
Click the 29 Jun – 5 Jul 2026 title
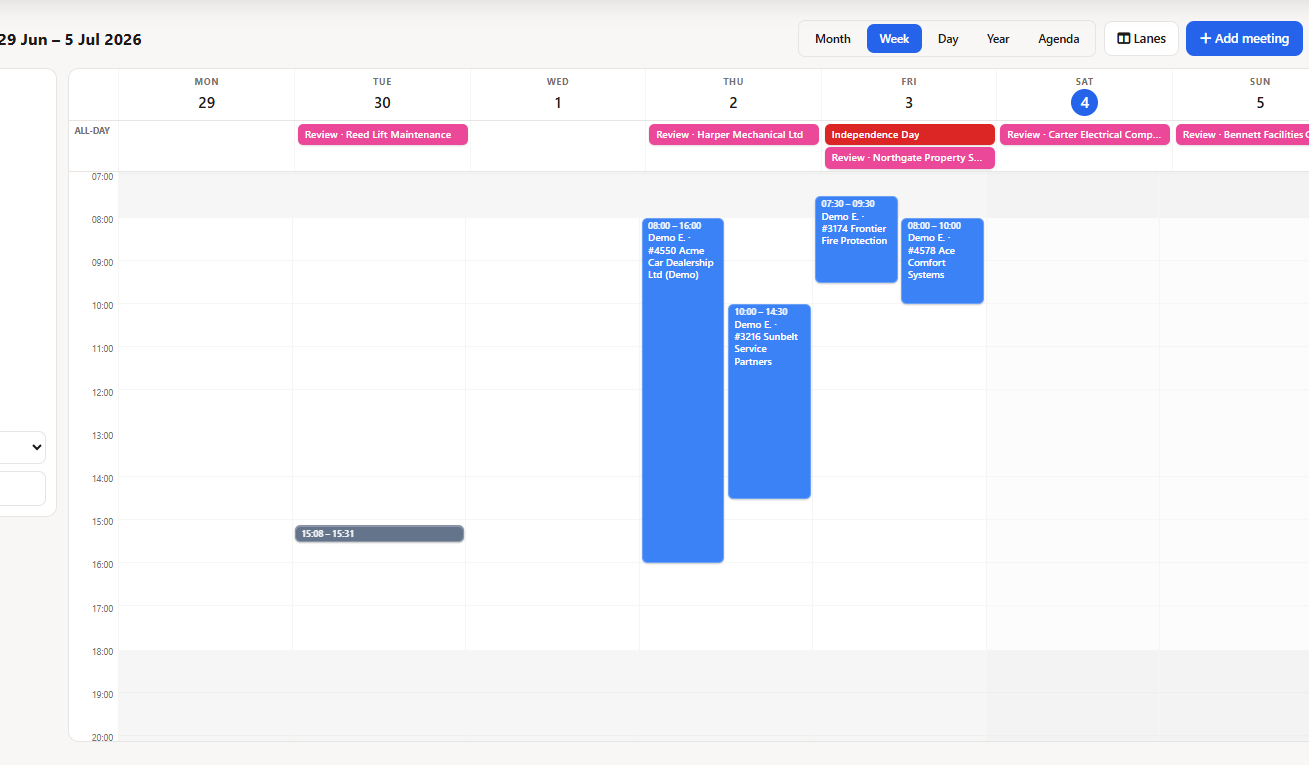pyautogui.click(x=70, y=40)
